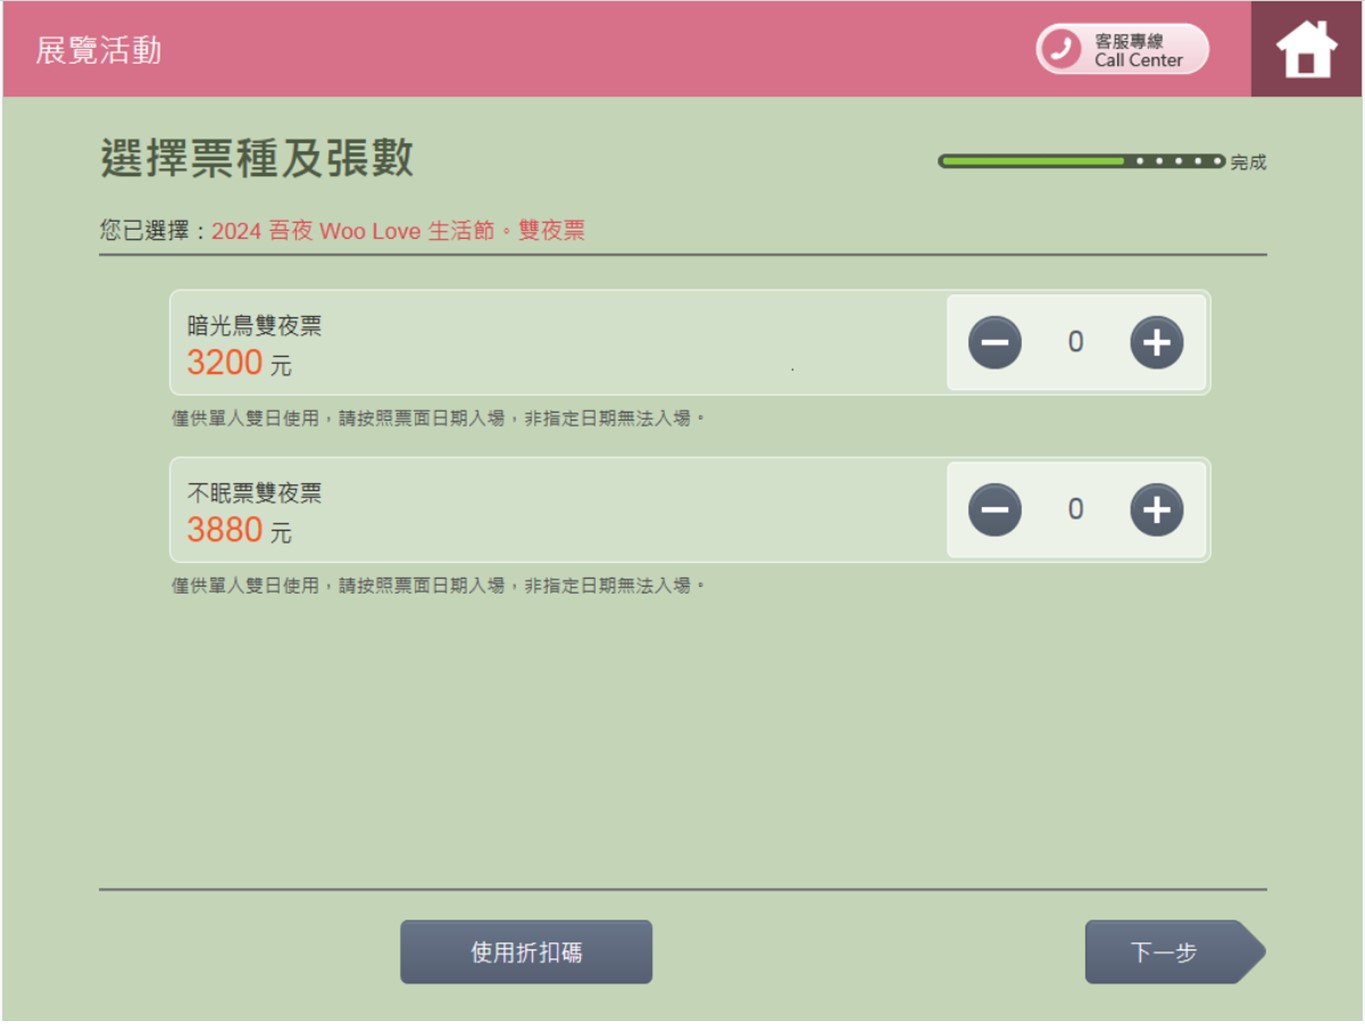1365x1024 pixels.
Task: Click the green step progress bar
Action: (1080, 161)
